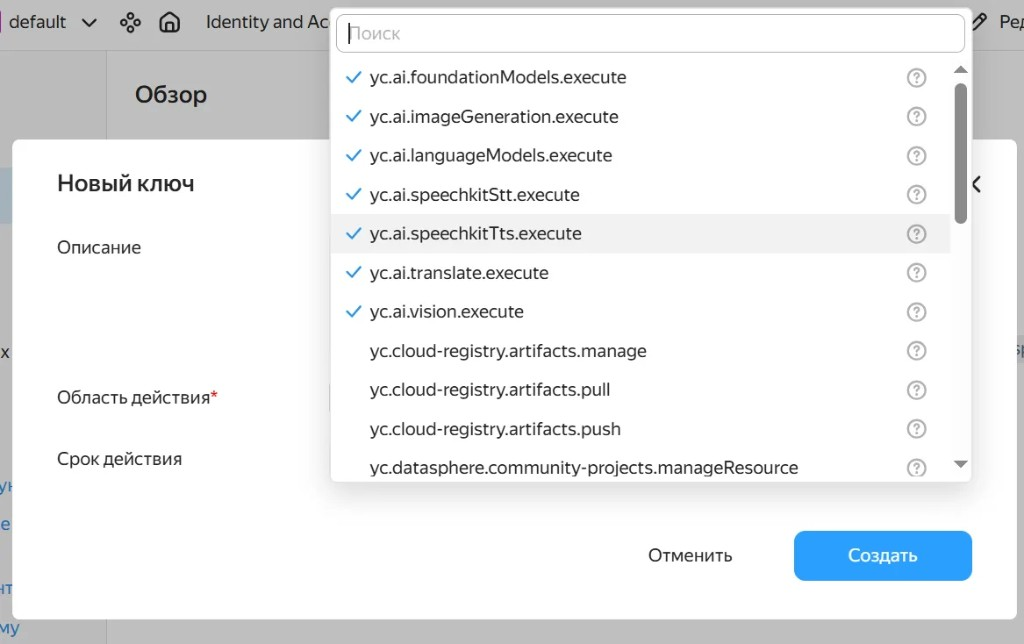Deselect yc.ai.languageModels.execute scope
The image size is (1024, 644).
point(640,155)
